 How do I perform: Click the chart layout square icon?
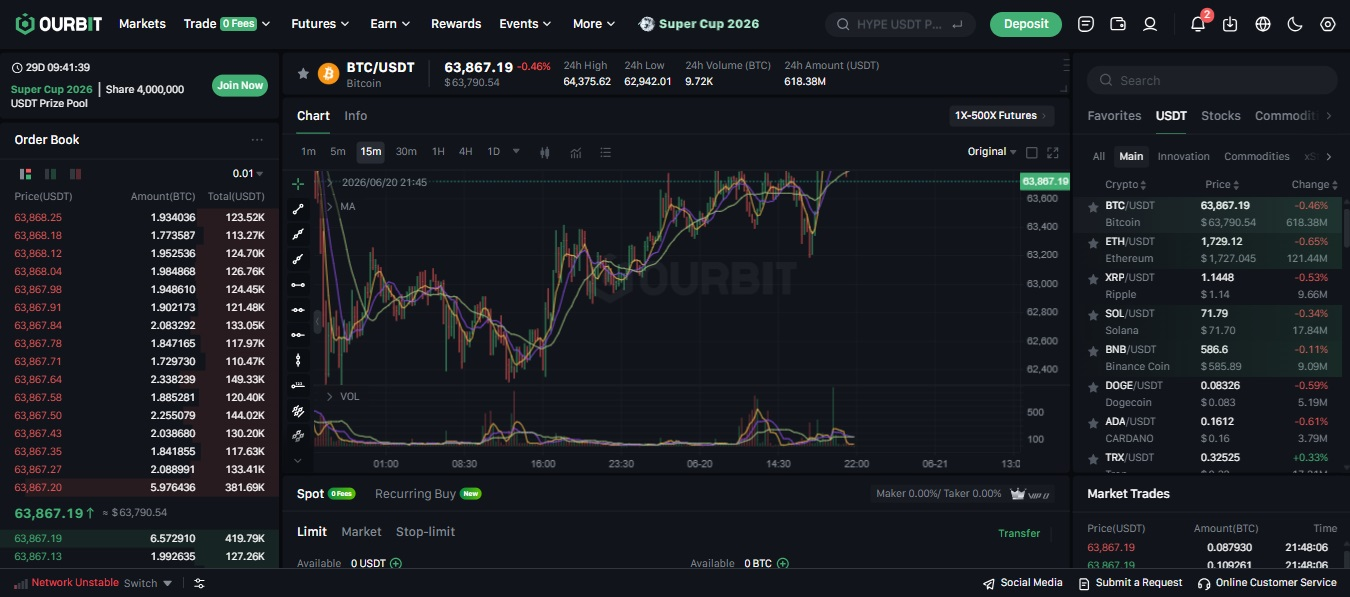(1032, 153)
